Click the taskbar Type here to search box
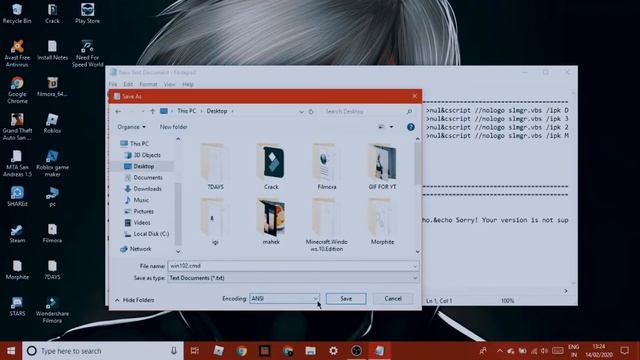 tap(102, 351)
